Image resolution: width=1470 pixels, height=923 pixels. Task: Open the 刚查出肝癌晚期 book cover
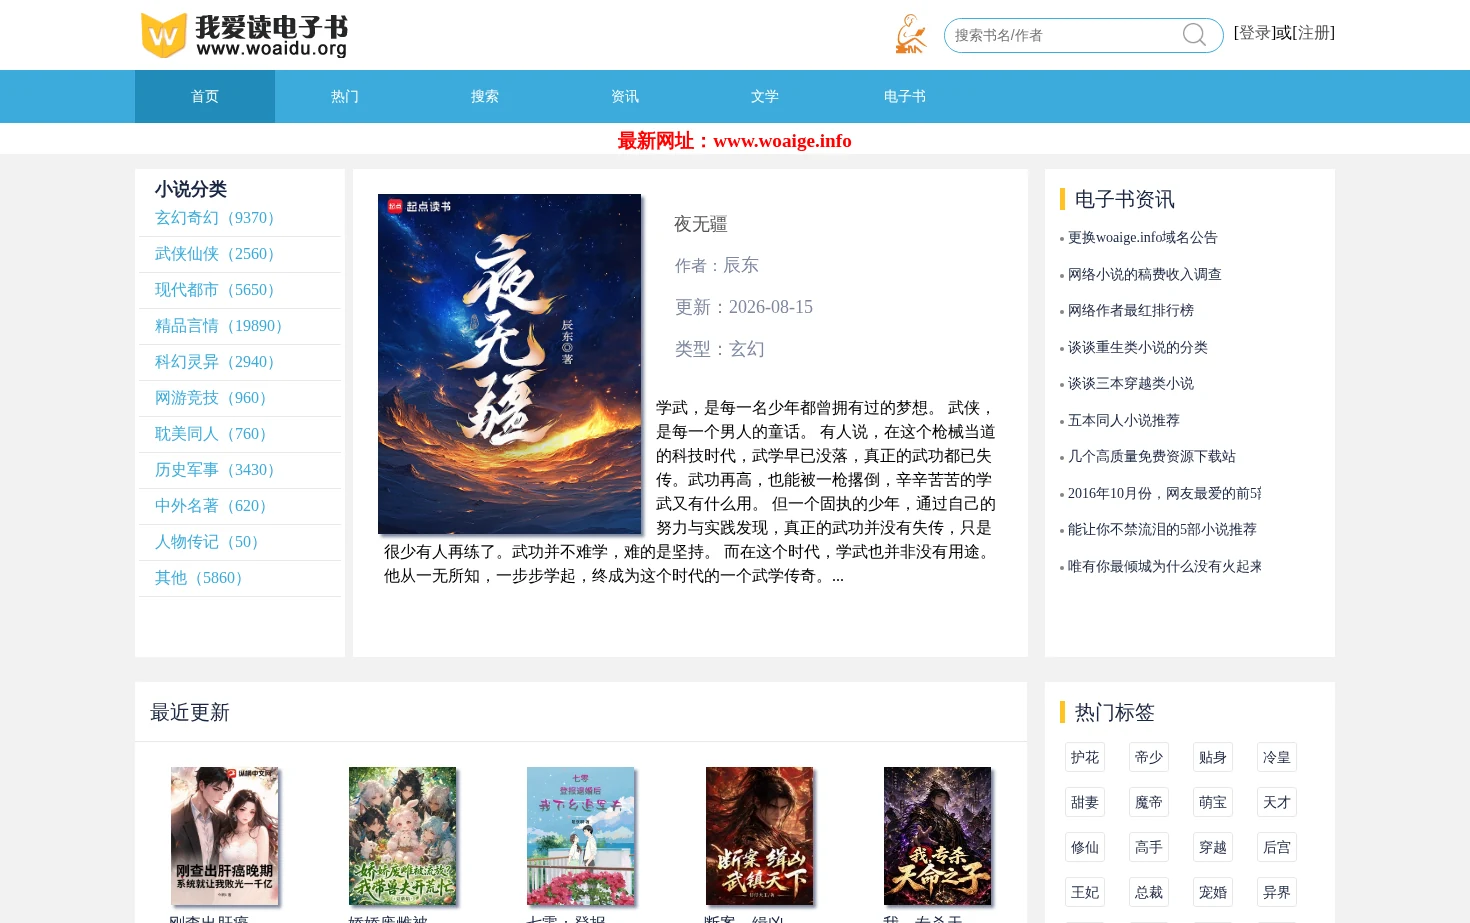(x=224, y=836)
